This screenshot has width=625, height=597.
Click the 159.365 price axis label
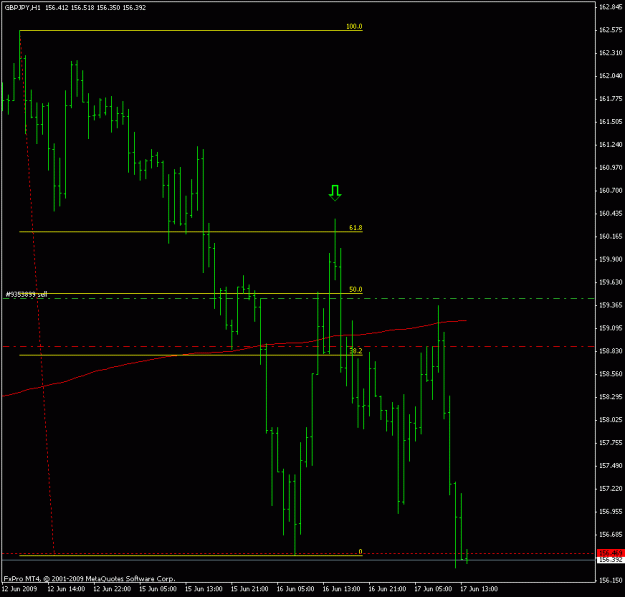pos(611,305)
